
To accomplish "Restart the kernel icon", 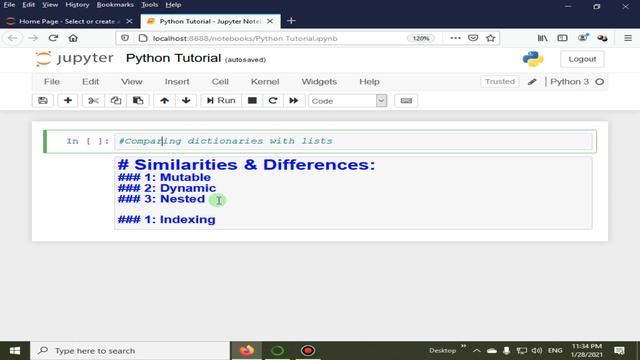I will tap(273, 100).
